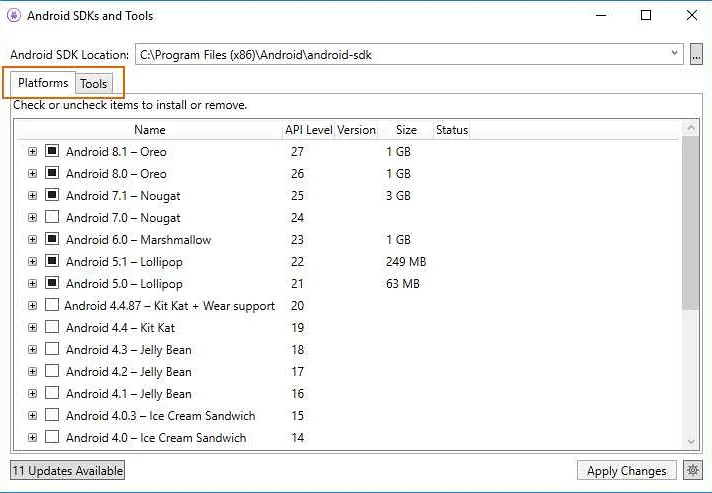Close the Android SDKs and Tools window
The width and height of the screenshot is (712, 493).
click(x=692, y=15)
